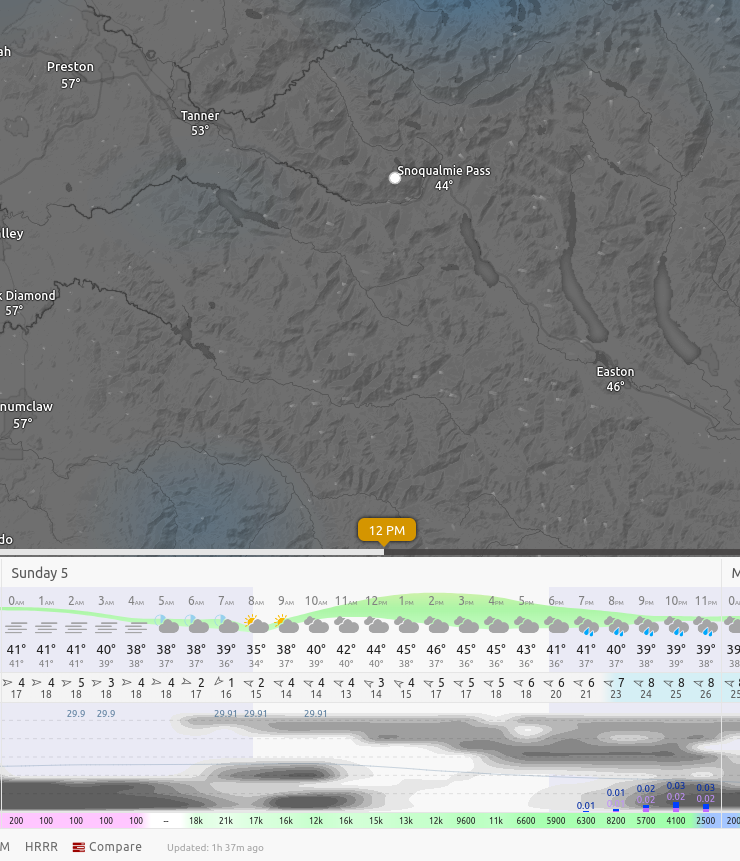
Task: Click the white Snoqualmie Pass location dot
Action: (x=395, y=178)
